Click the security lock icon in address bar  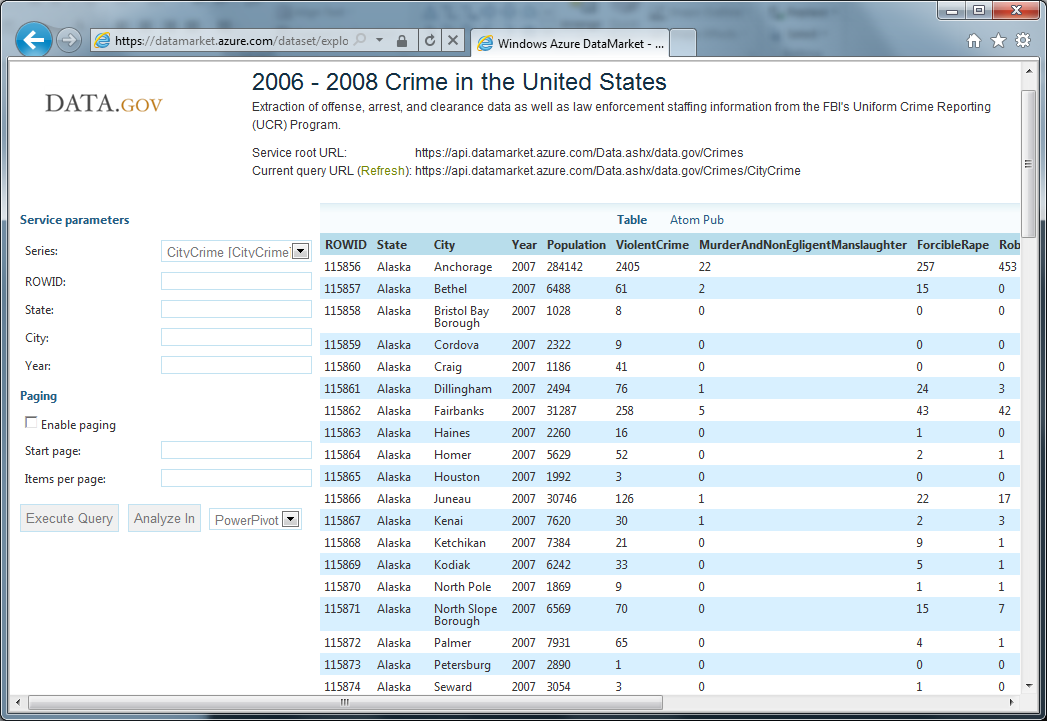[x=401, y=41]
